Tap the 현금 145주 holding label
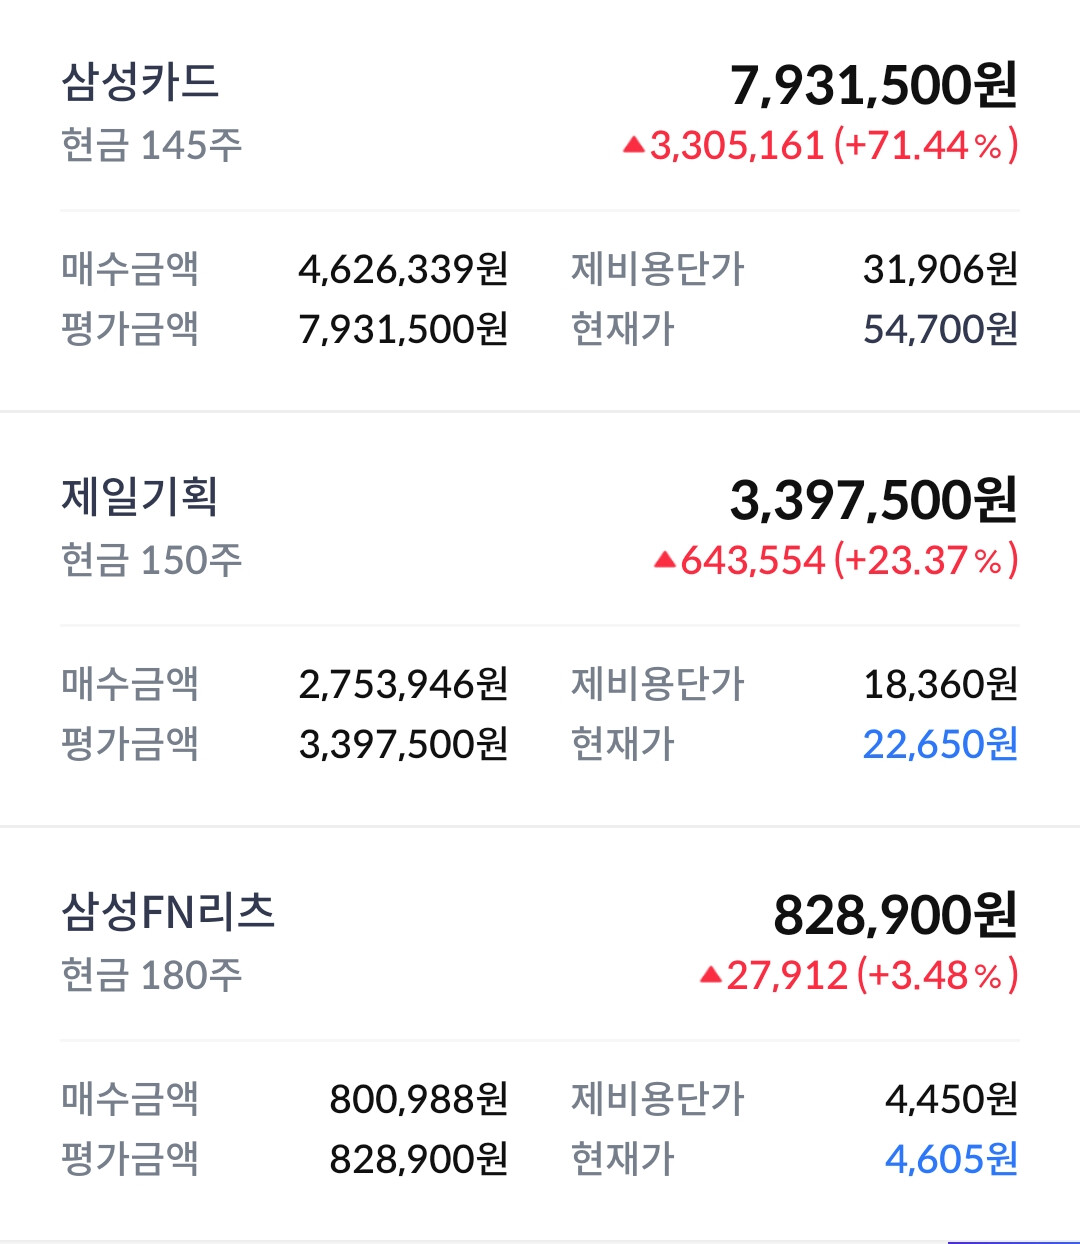The image size is (1080, 1244). pos(151,146)
